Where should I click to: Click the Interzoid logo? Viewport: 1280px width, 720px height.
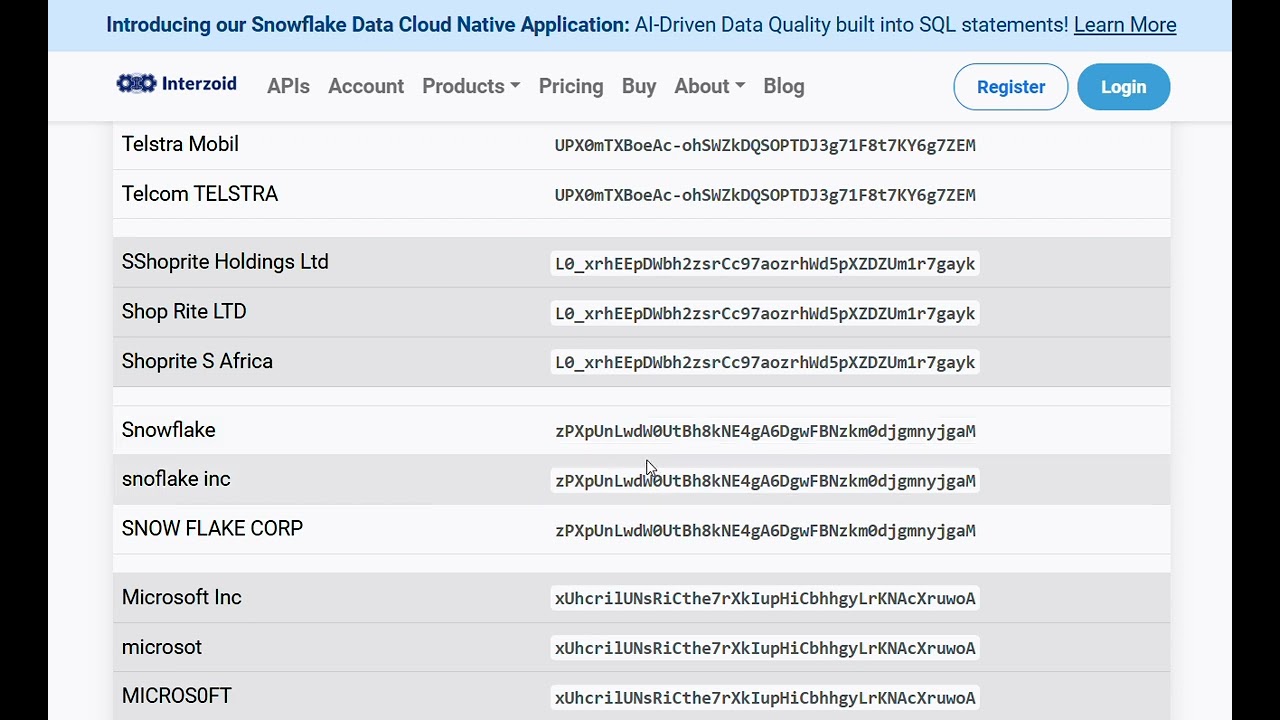point(177,84)
